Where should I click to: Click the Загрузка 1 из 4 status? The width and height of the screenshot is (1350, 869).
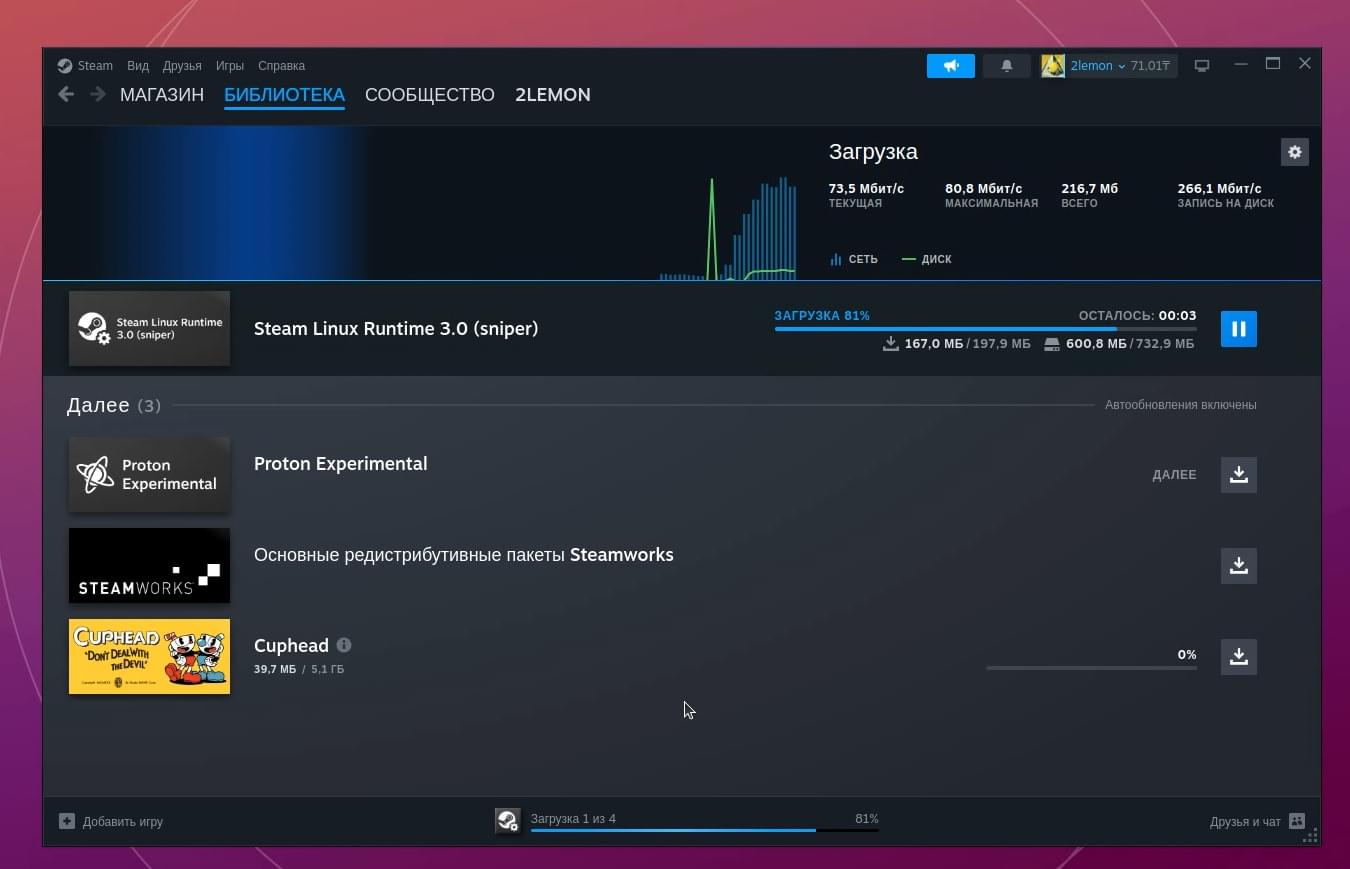[573, 818]
